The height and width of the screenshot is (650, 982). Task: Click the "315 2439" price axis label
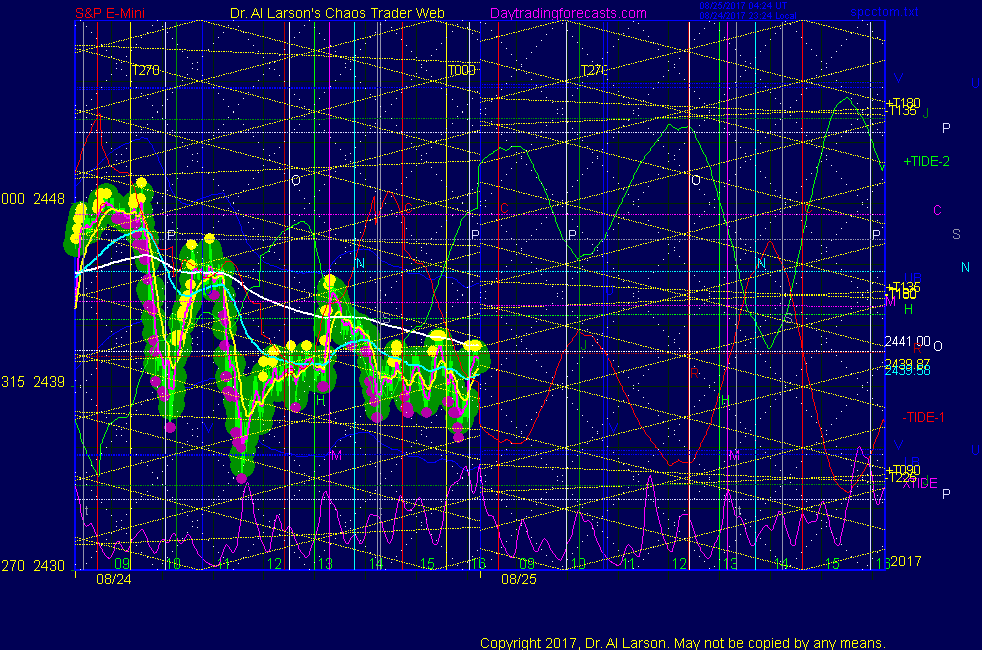point(33,382)
